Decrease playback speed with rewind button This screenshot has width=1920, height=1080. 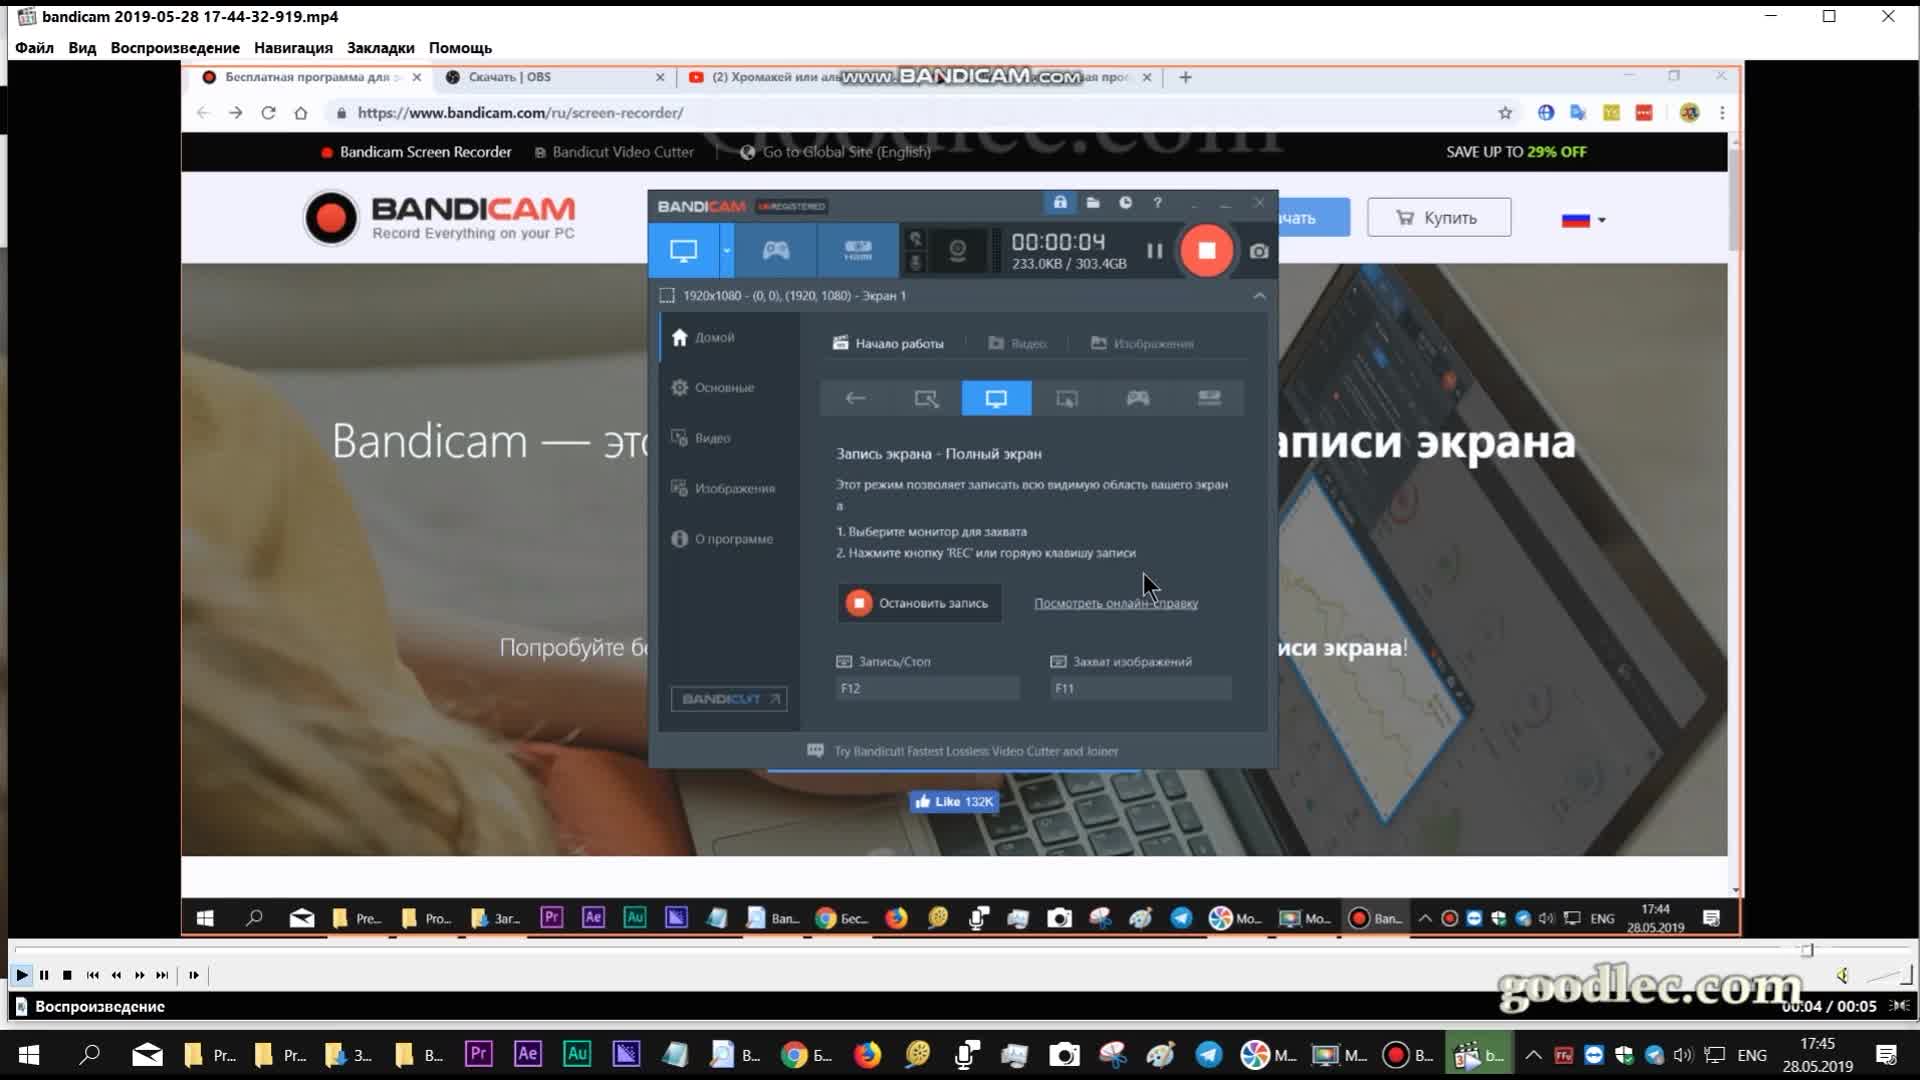(x=116, y=975)
